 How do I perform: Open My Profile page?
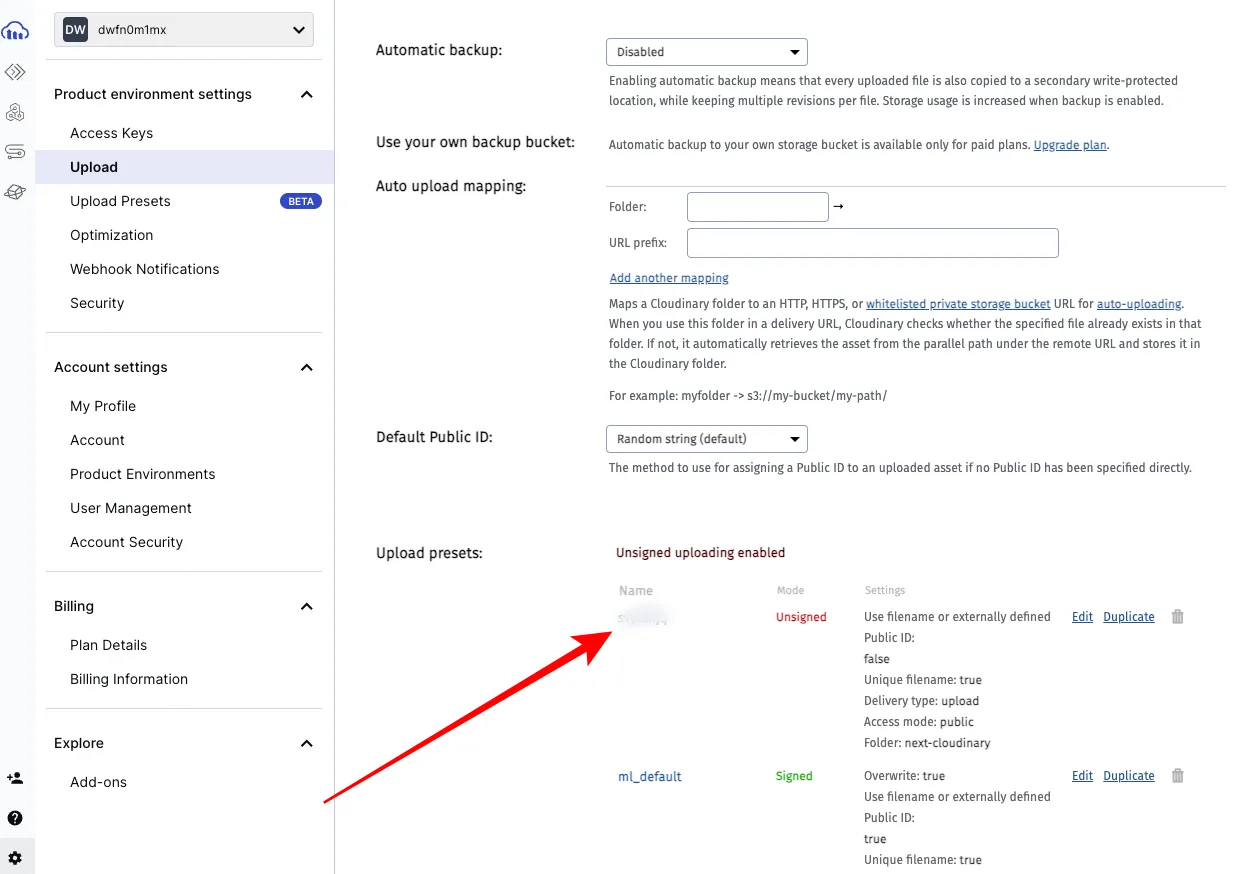pos(103,406)
